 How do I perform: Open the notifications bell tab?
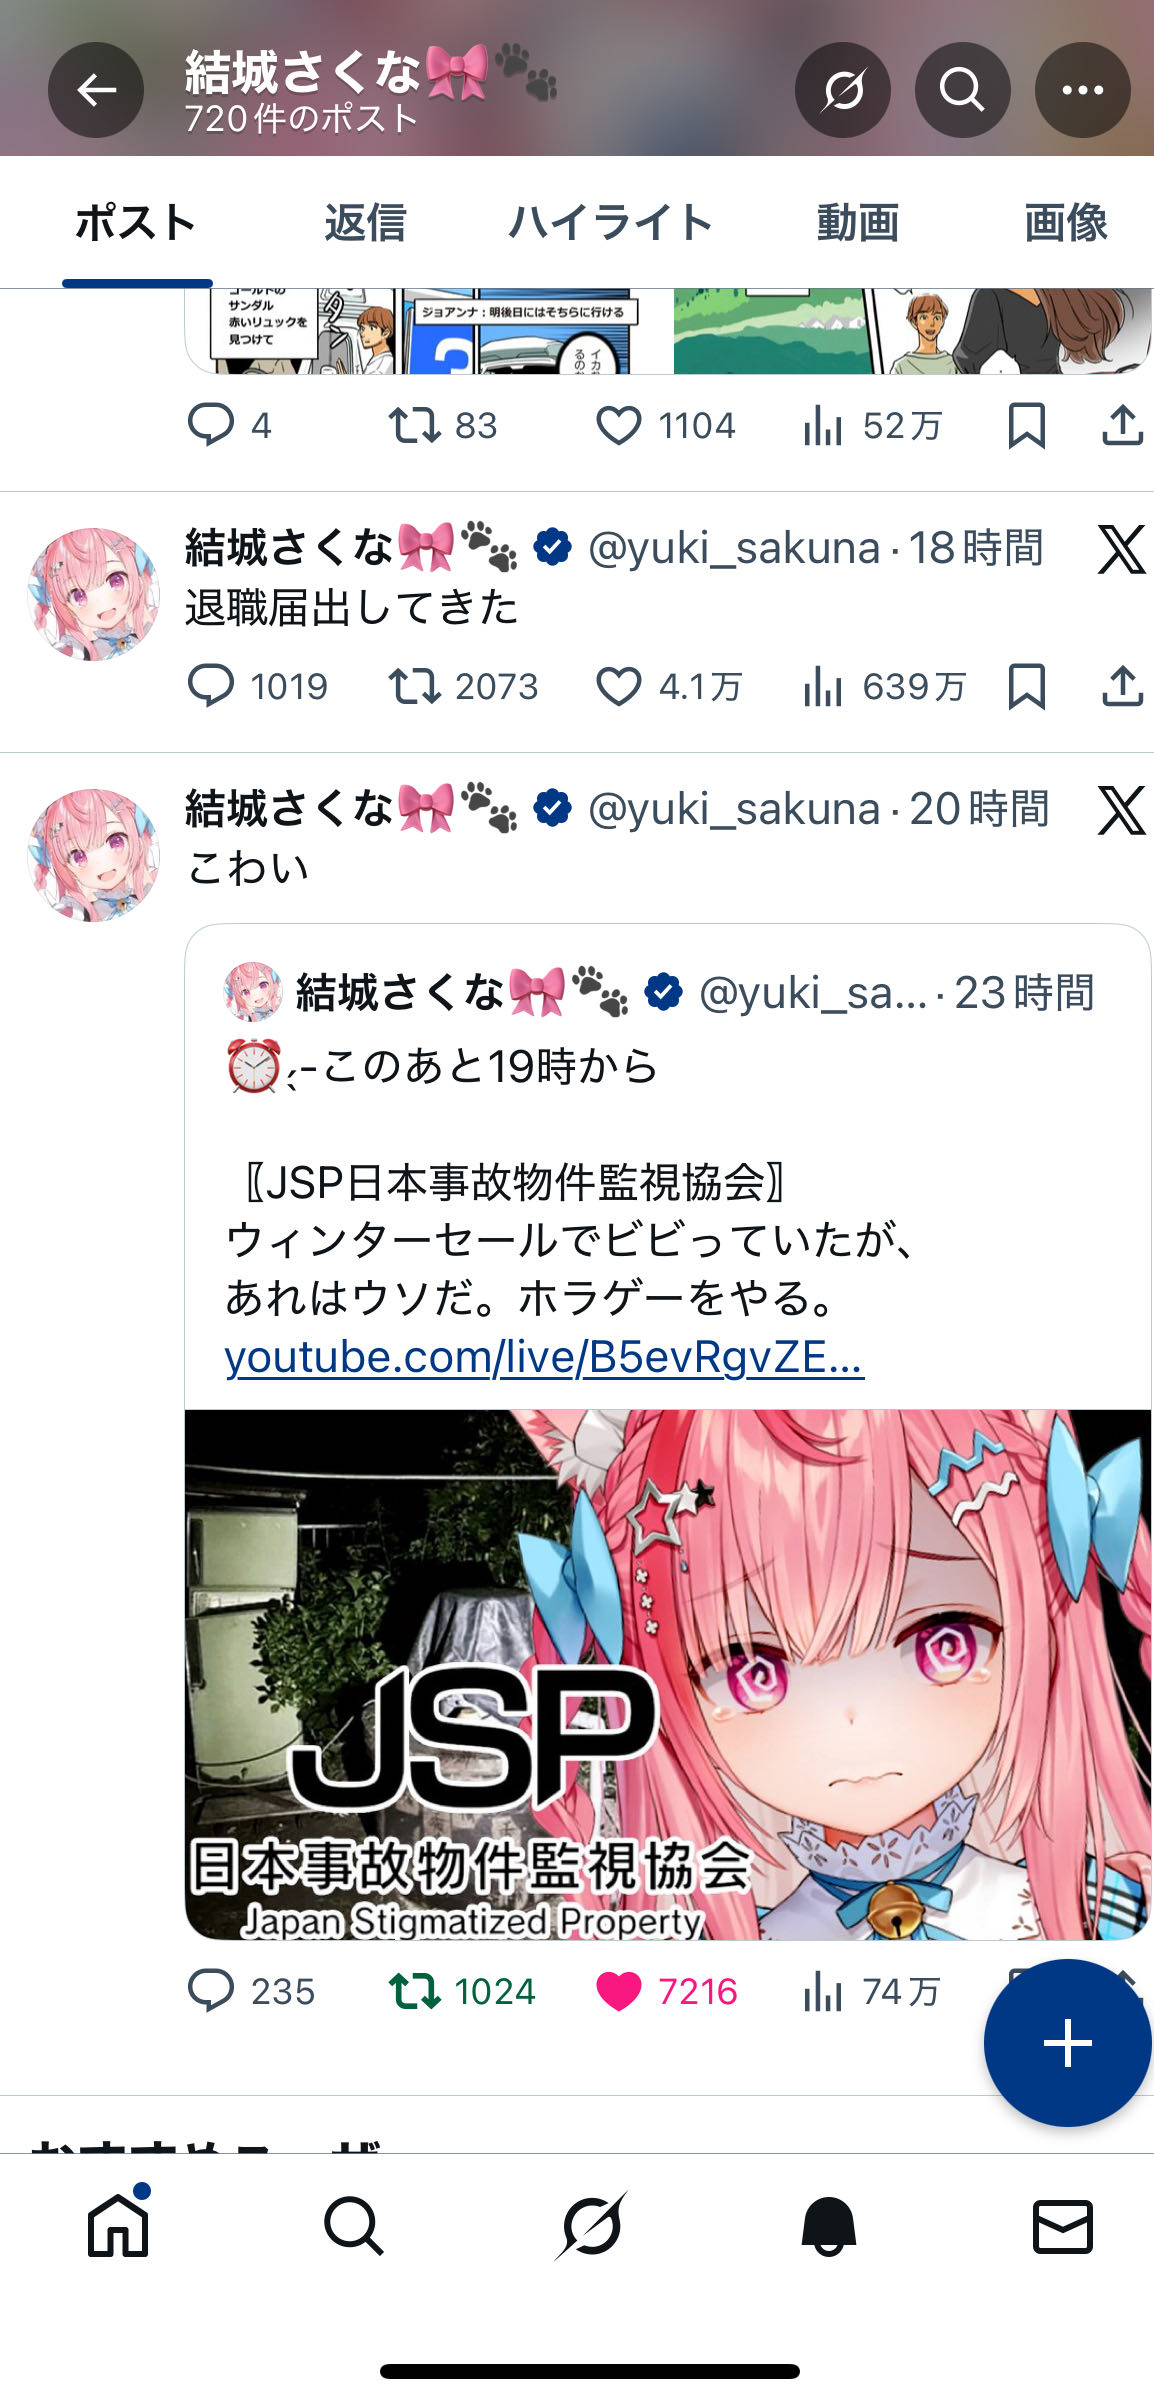(x=828, y=2226)
